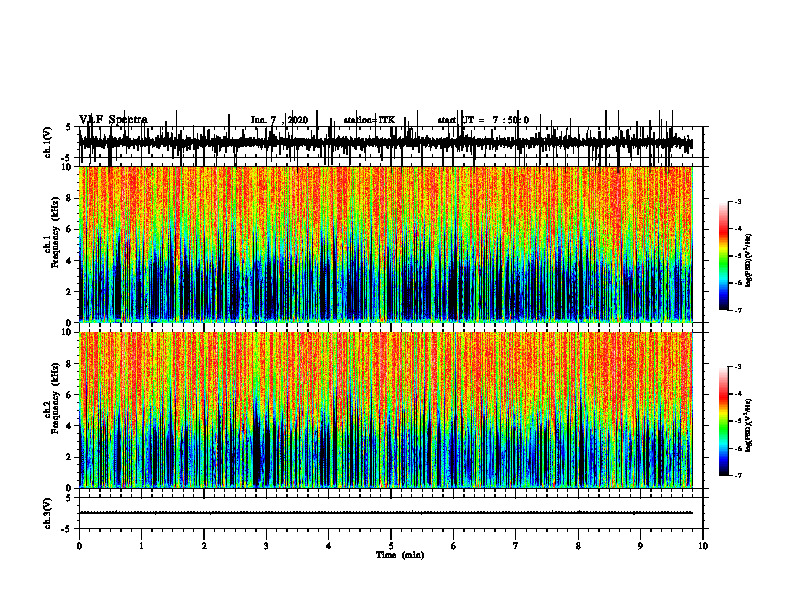Click the ch.1 frequency spectrogram panel

(385, 244)
